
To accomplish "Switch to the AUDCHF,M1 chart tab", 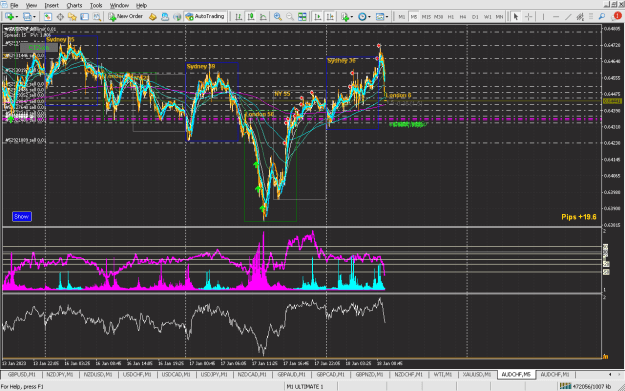I will (555, 375).
